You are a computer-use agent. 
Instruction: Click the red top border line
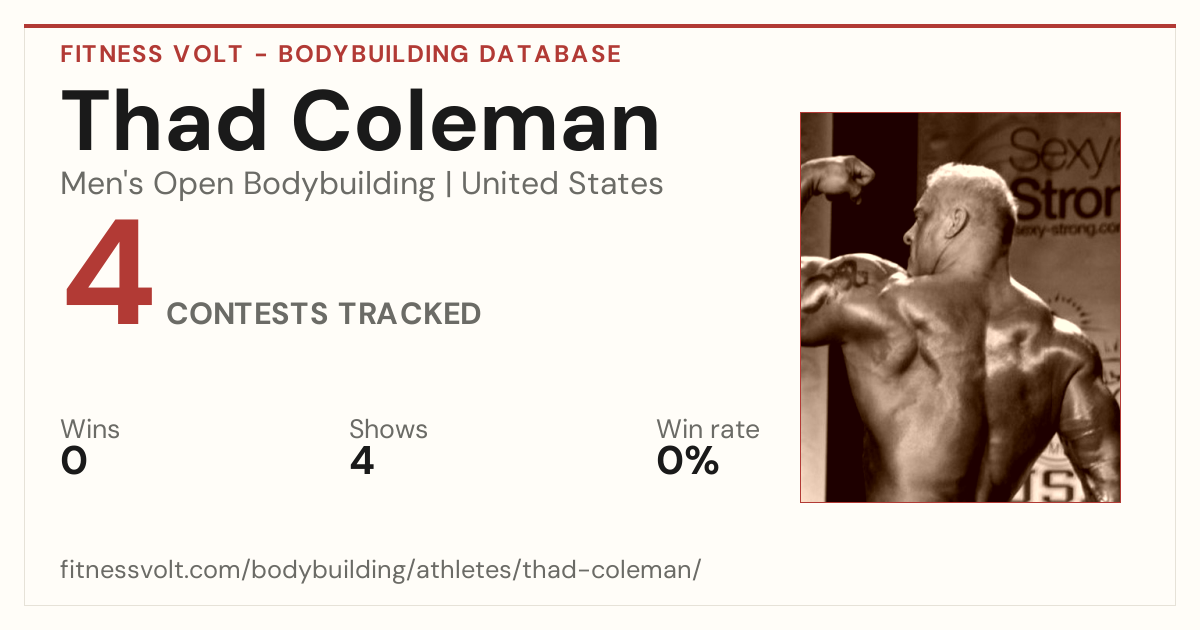point(600,26)
